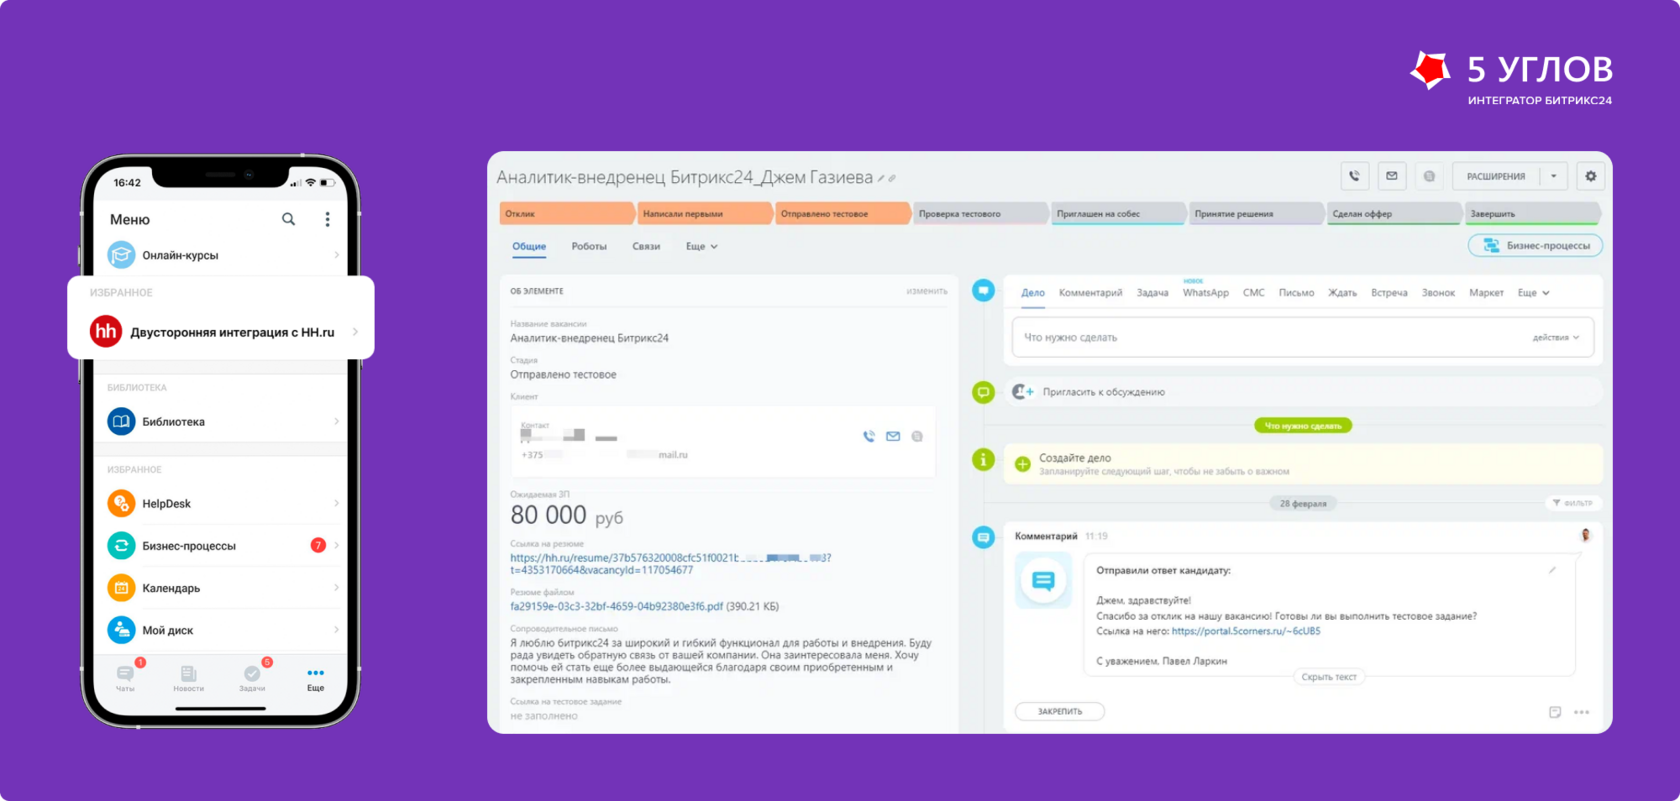Open the фильтр control in the timeline
This screenshot has height=801, width=1680.
[x=1573, y=503]
